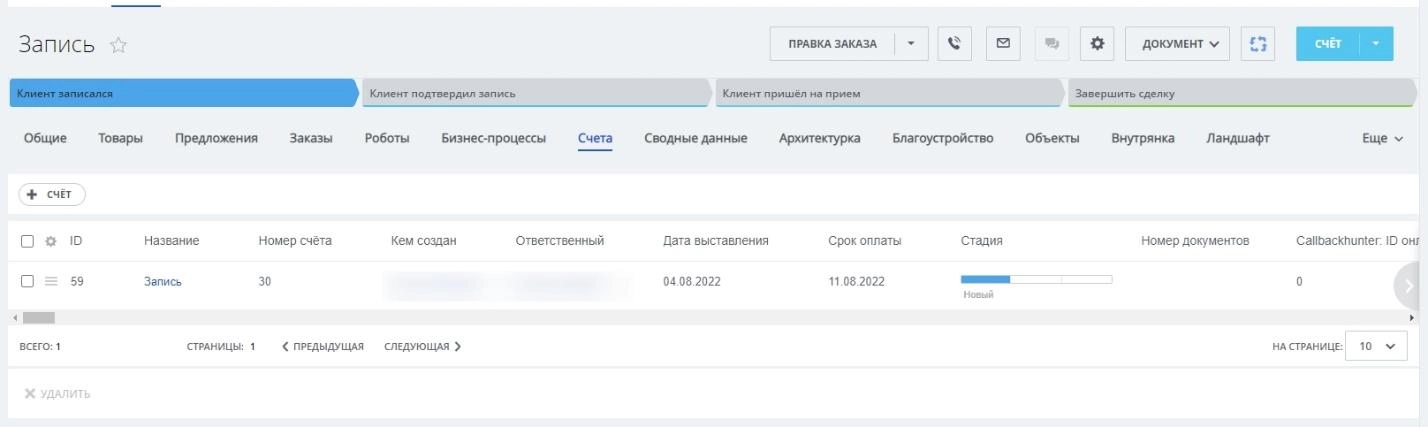Sort by the ID column header
This screenshot has width=1428, height=427.
76,241
